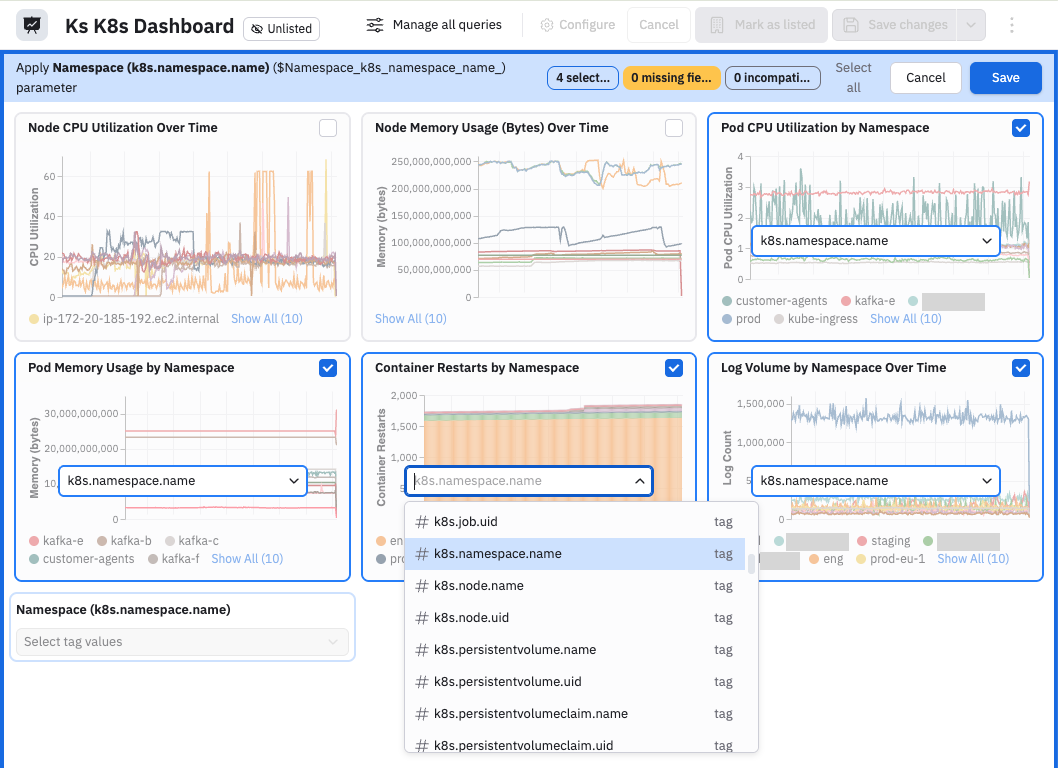
Task: Click the blue Save button
Action: coord(1005,78)
